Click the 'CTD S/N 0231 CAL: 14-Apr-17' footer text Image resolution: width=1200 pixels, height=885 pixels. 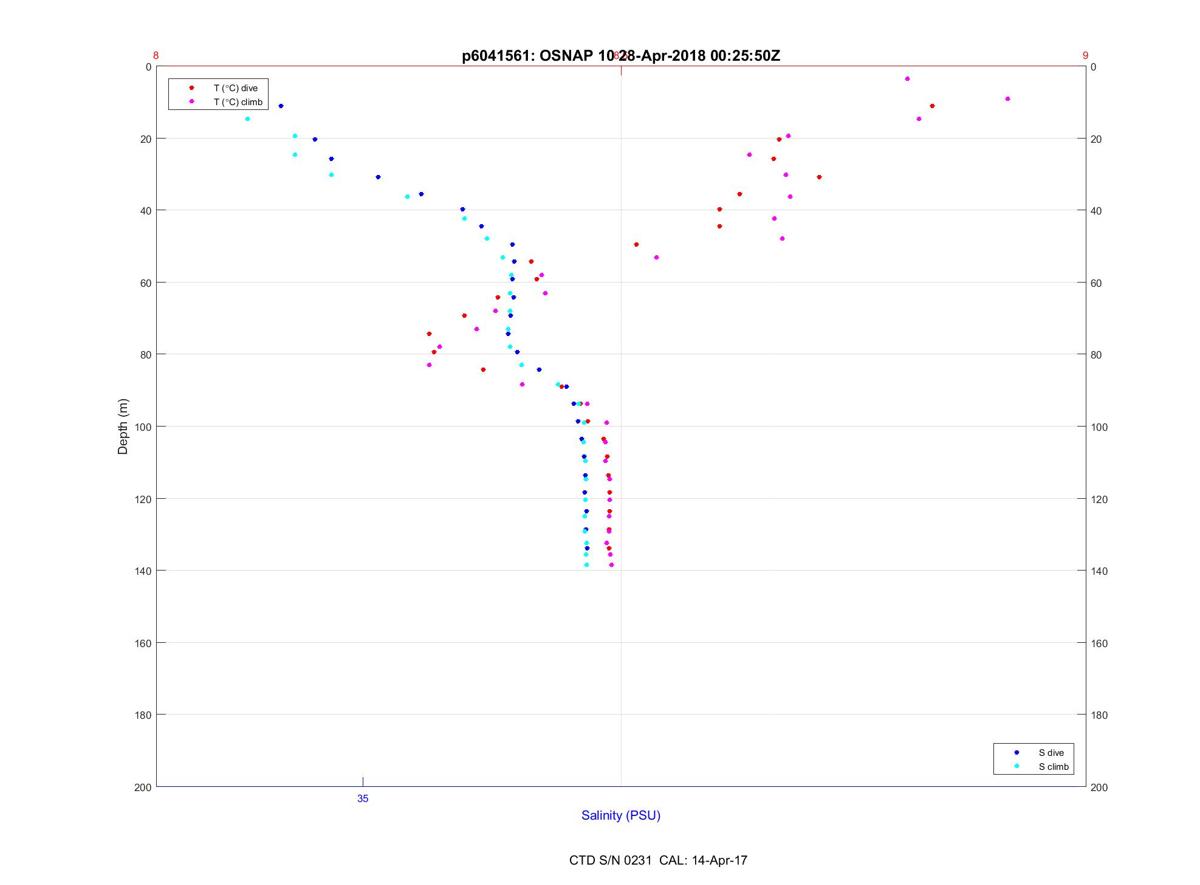tap(657, 860)
